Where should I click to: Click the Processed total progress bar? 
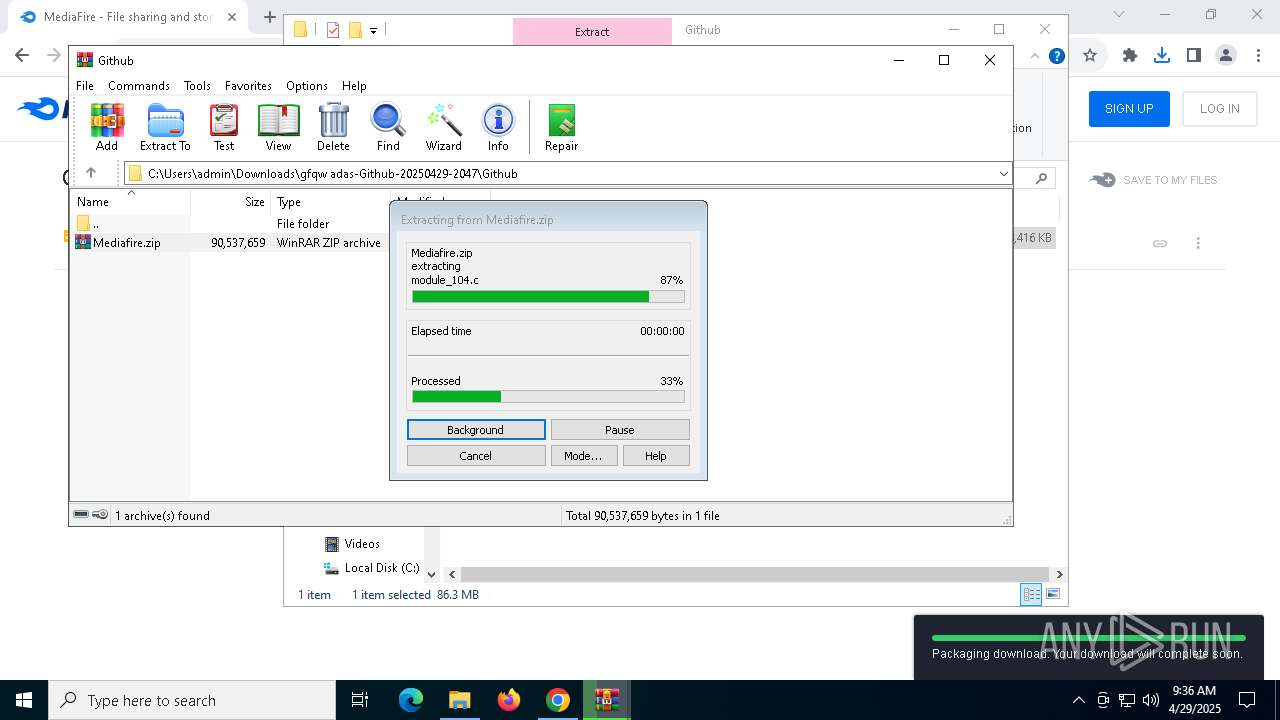click(x=548, y=397)
